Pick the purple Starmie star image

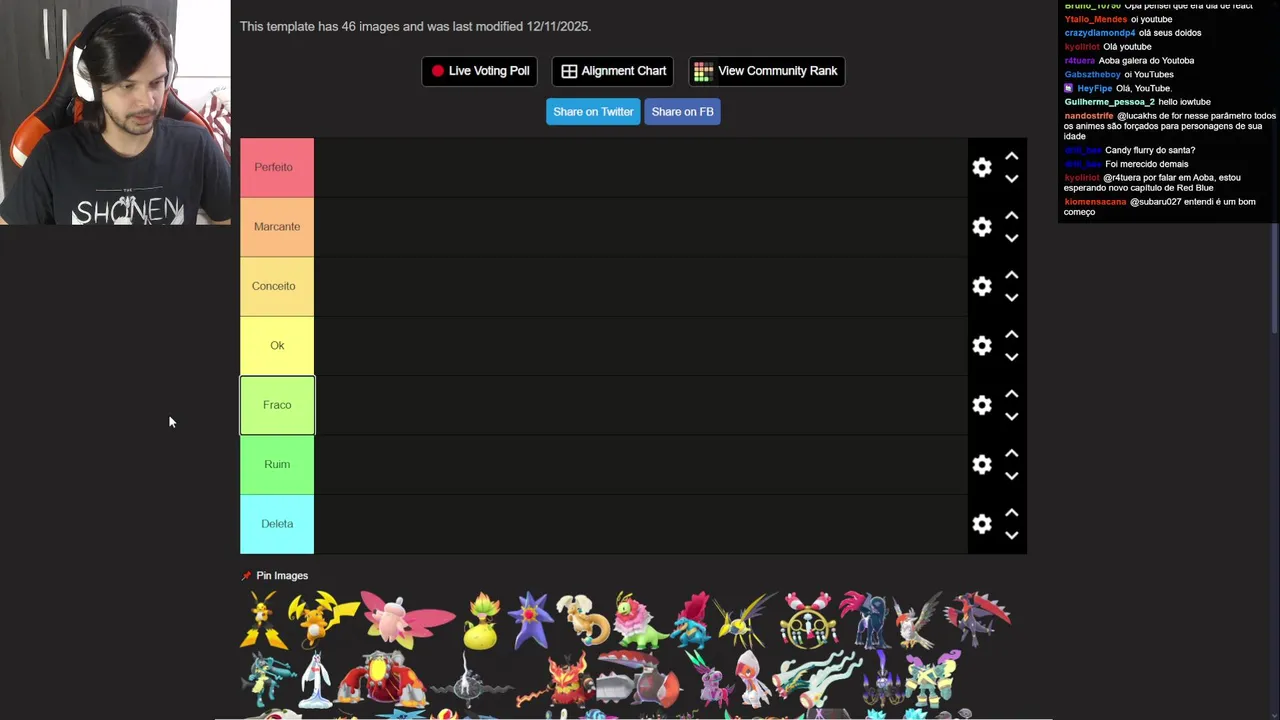coord(530,619)
